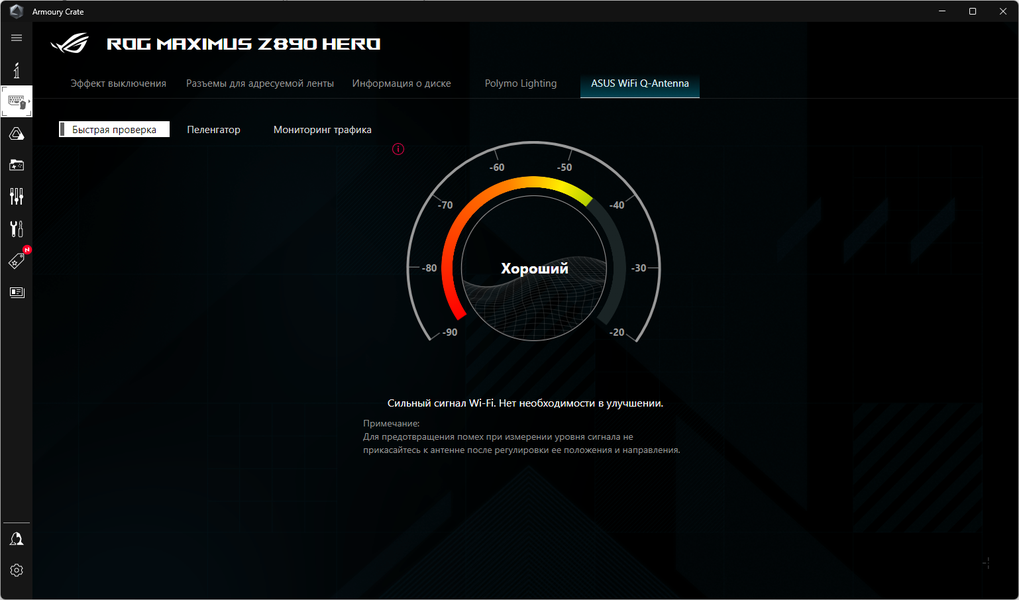Viewport: 1019px width, 600px height.
Task: Click the -90 gauge label
Action: tap(449, 332)
